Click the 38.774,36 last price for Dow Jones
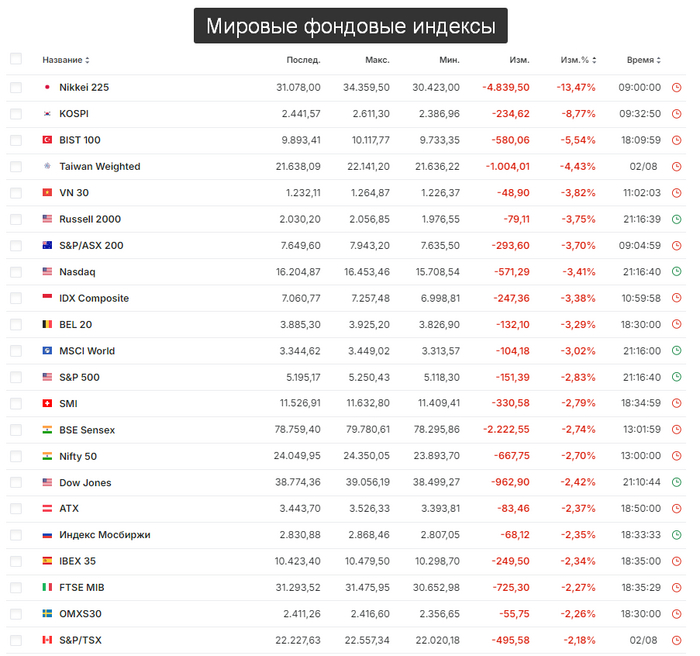Viewport: 700px width, 656px height. pyautogui.click(x=298, y=482)
